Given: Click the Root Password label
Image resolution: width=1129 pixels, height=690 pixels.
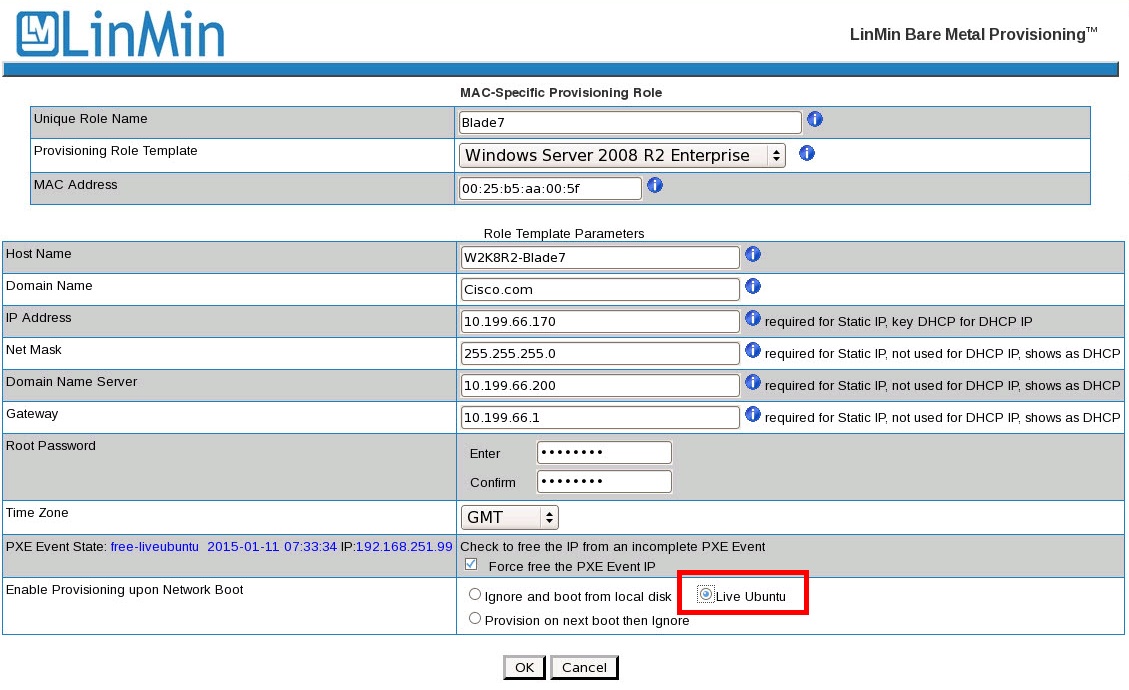Looking at the screenshot, I should 50,446.
